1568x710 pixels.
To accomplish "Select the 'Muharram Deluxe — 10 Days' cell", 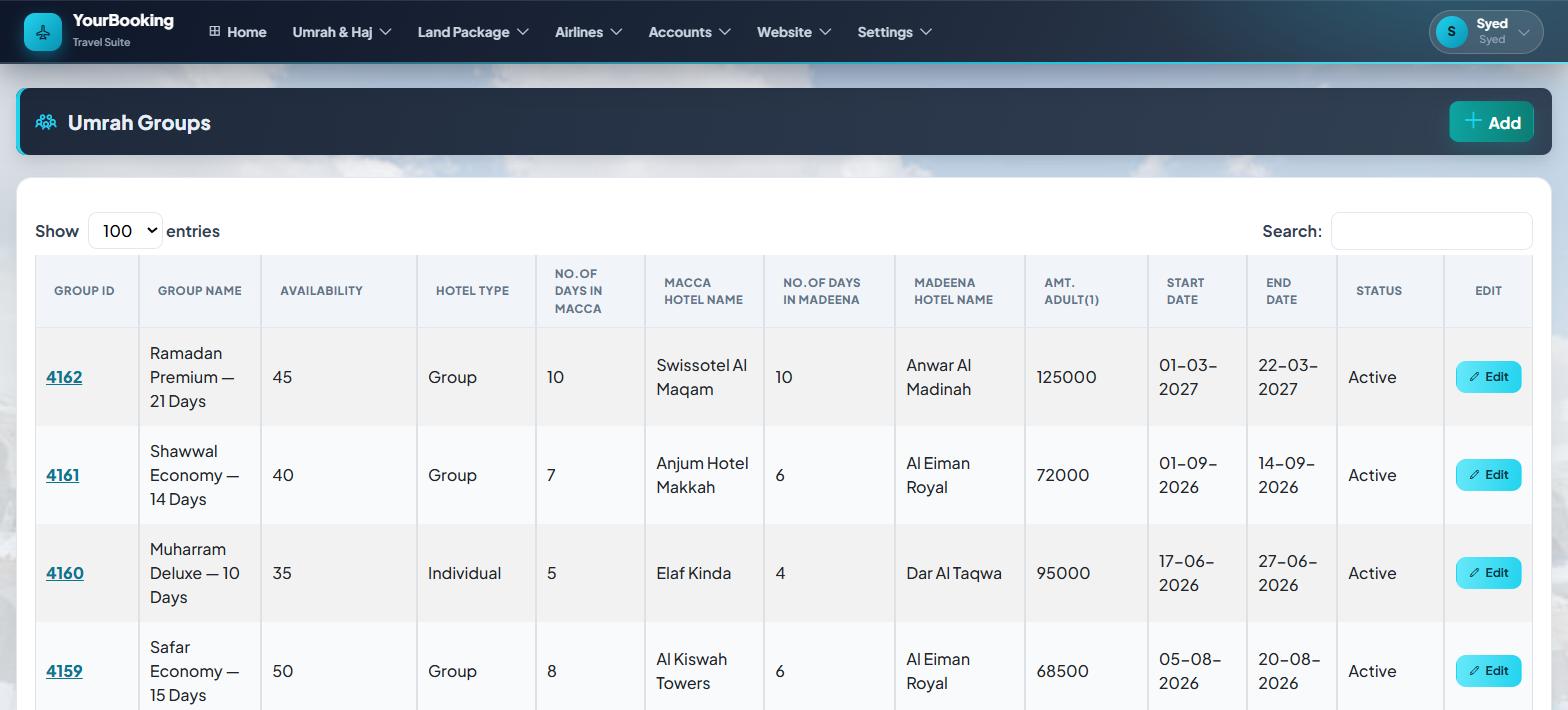I will (x=200, y=573).
